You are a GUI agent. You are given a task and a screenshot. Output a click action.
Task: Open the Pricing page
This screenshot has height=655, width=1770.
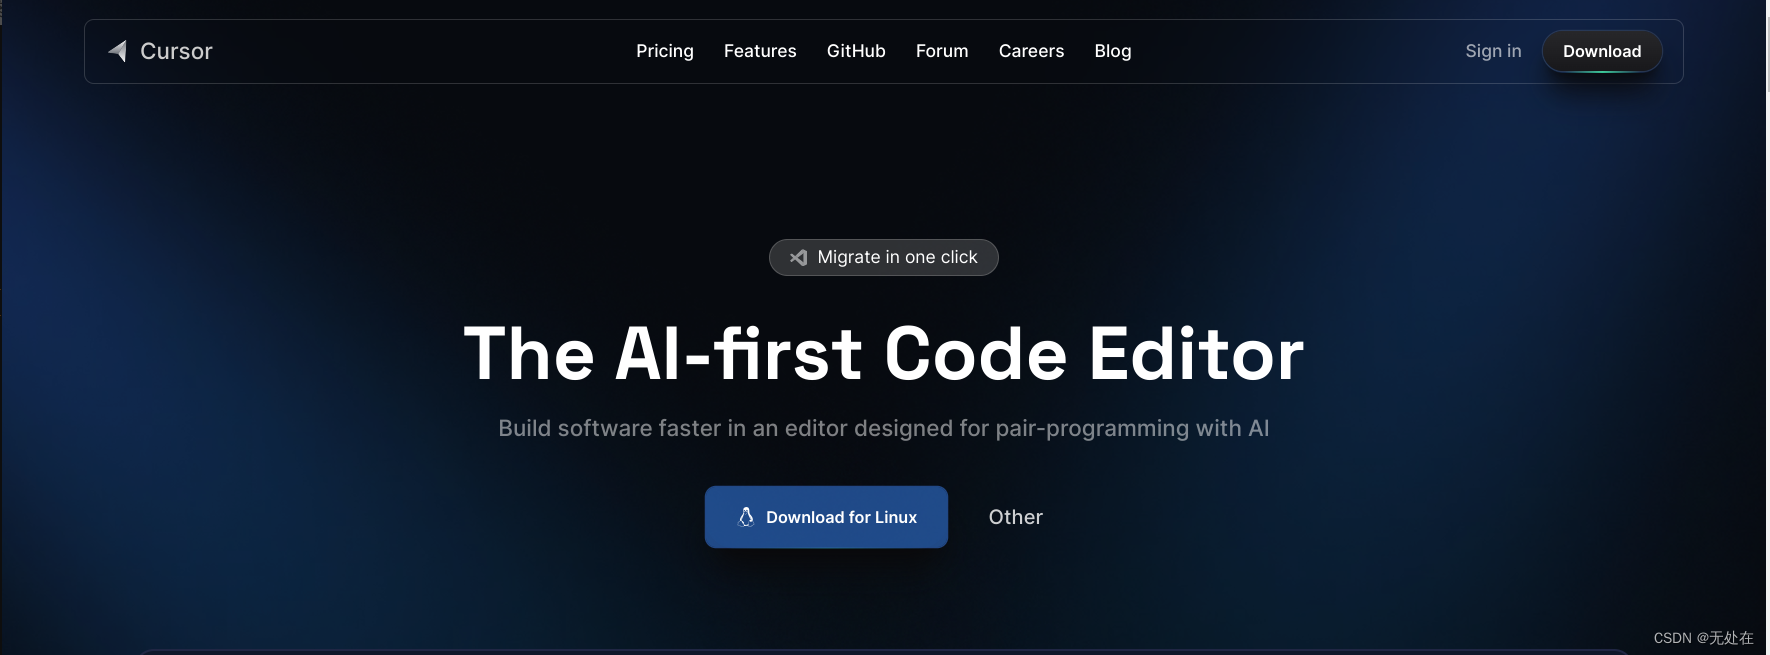coord(665,51)
